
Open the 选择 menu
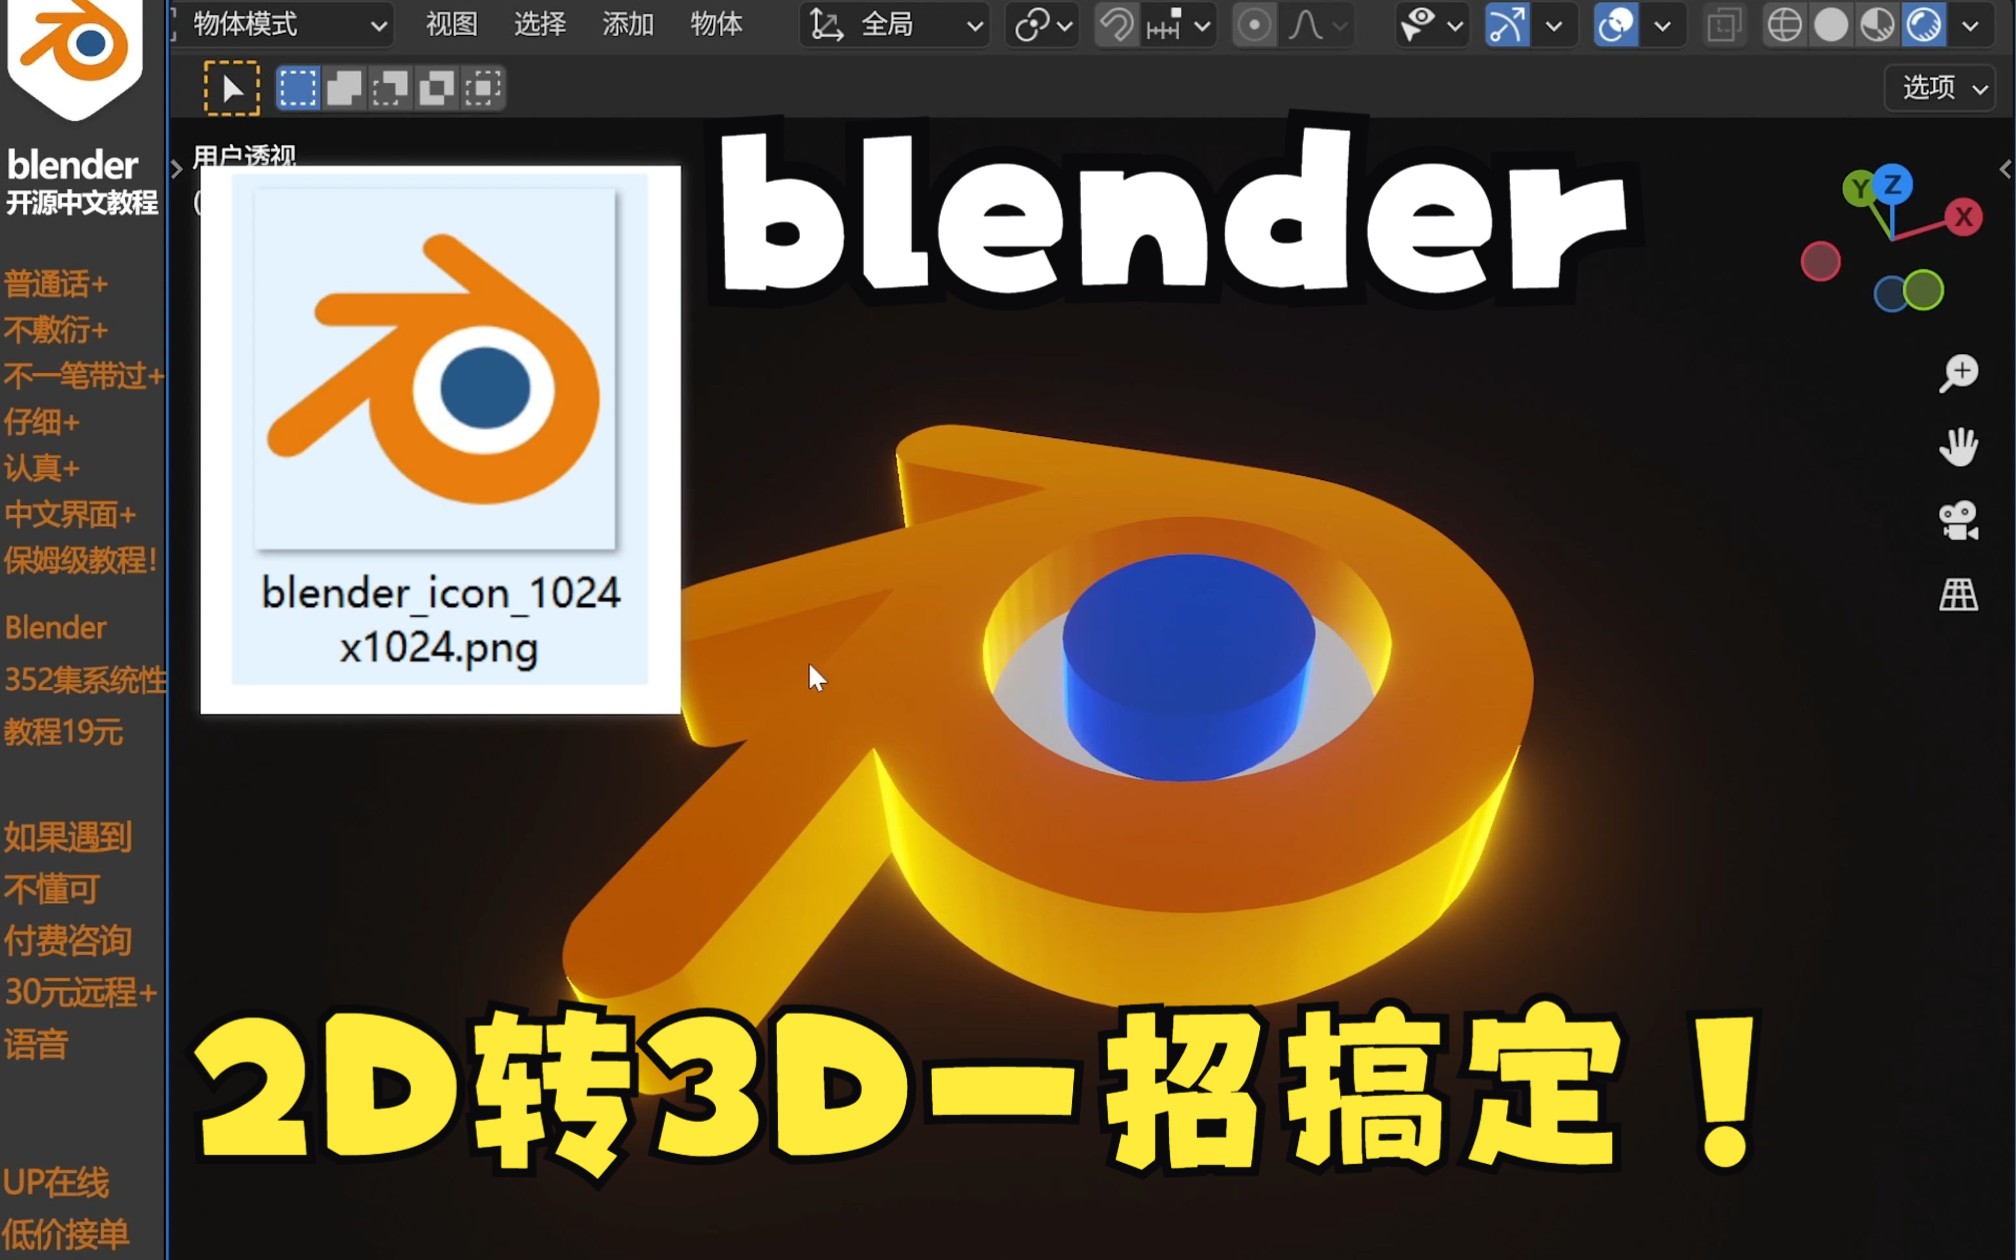click(x=539, y=25)
